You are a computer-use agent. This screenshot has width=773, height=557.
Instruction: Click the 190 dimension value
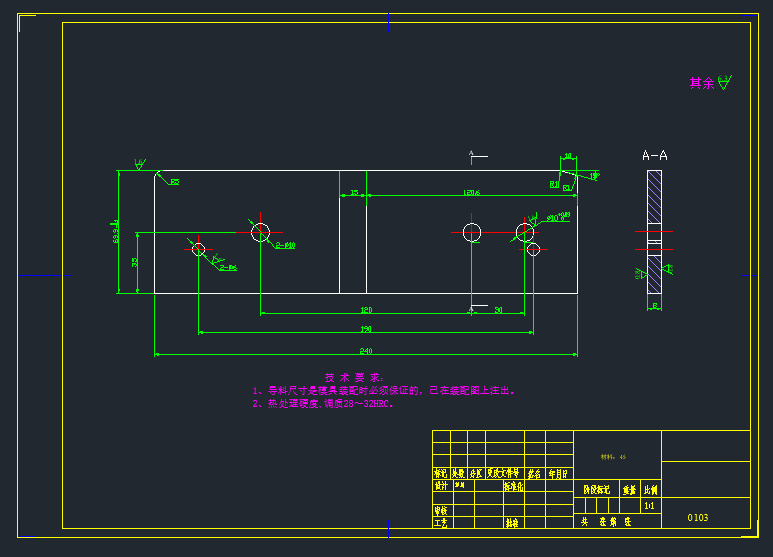coord(366,329)
